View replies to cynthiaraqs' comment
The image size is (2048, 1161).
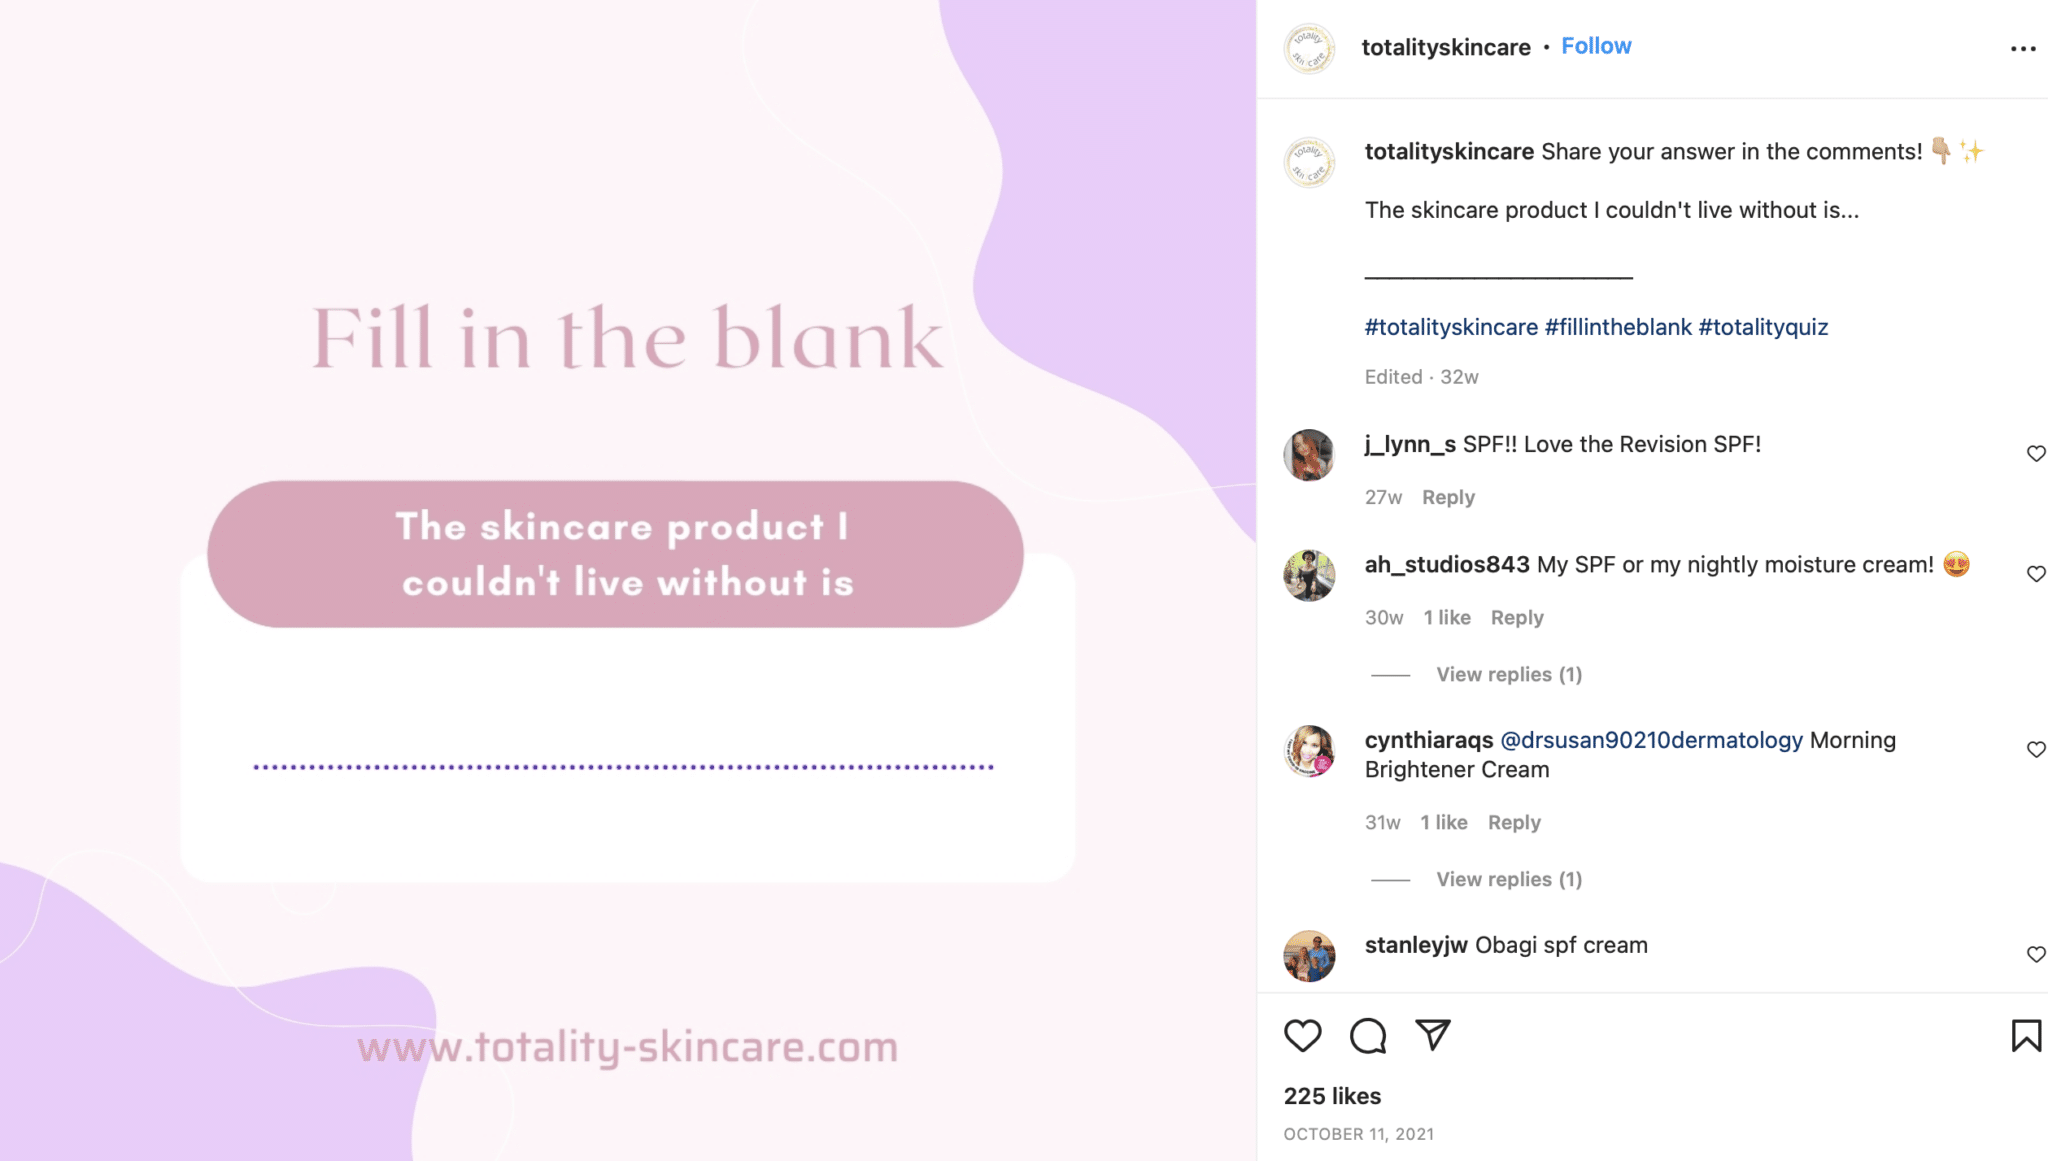[x=1508, y=879]
